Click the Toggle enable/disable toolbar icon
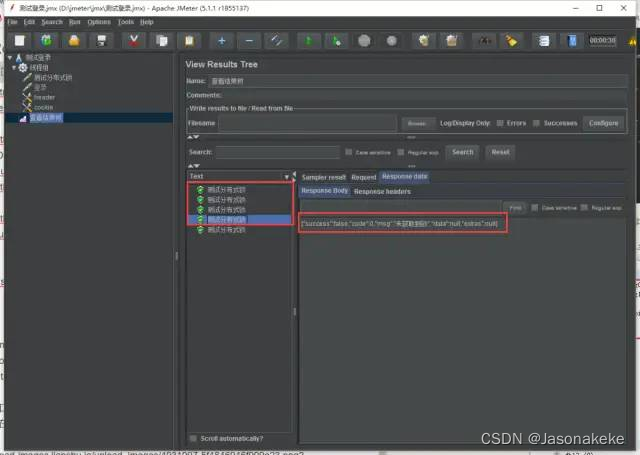640x455 pixels. pos(276,40)
